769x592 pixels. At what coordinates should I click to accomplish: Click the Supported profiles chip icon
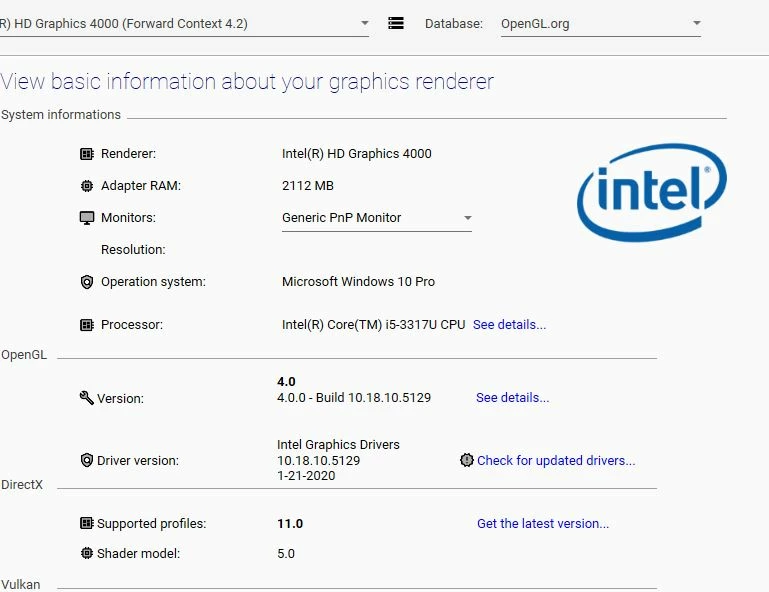[87, 523]
